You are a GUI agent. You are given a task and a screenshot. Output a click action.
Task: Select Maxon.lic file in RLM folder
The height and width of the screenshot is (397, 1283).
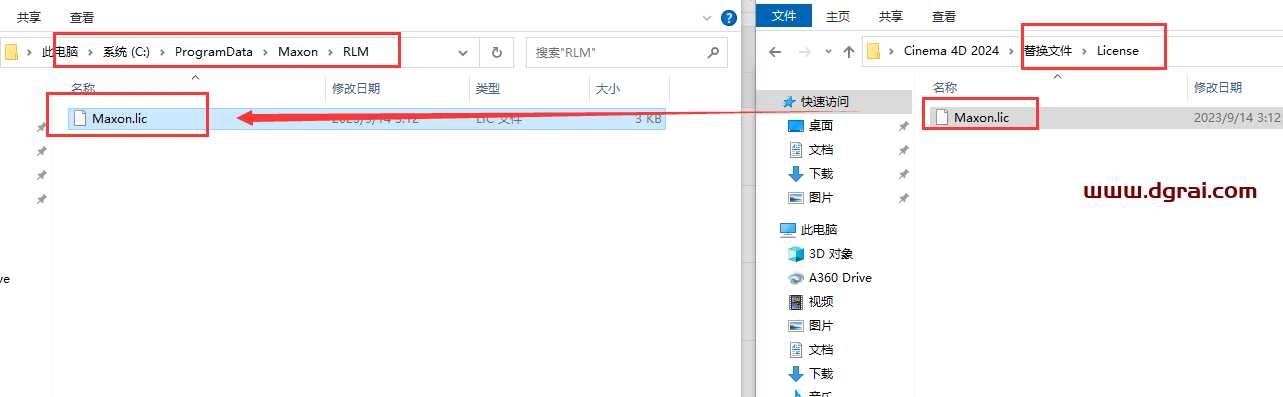(x=366, y=118)
